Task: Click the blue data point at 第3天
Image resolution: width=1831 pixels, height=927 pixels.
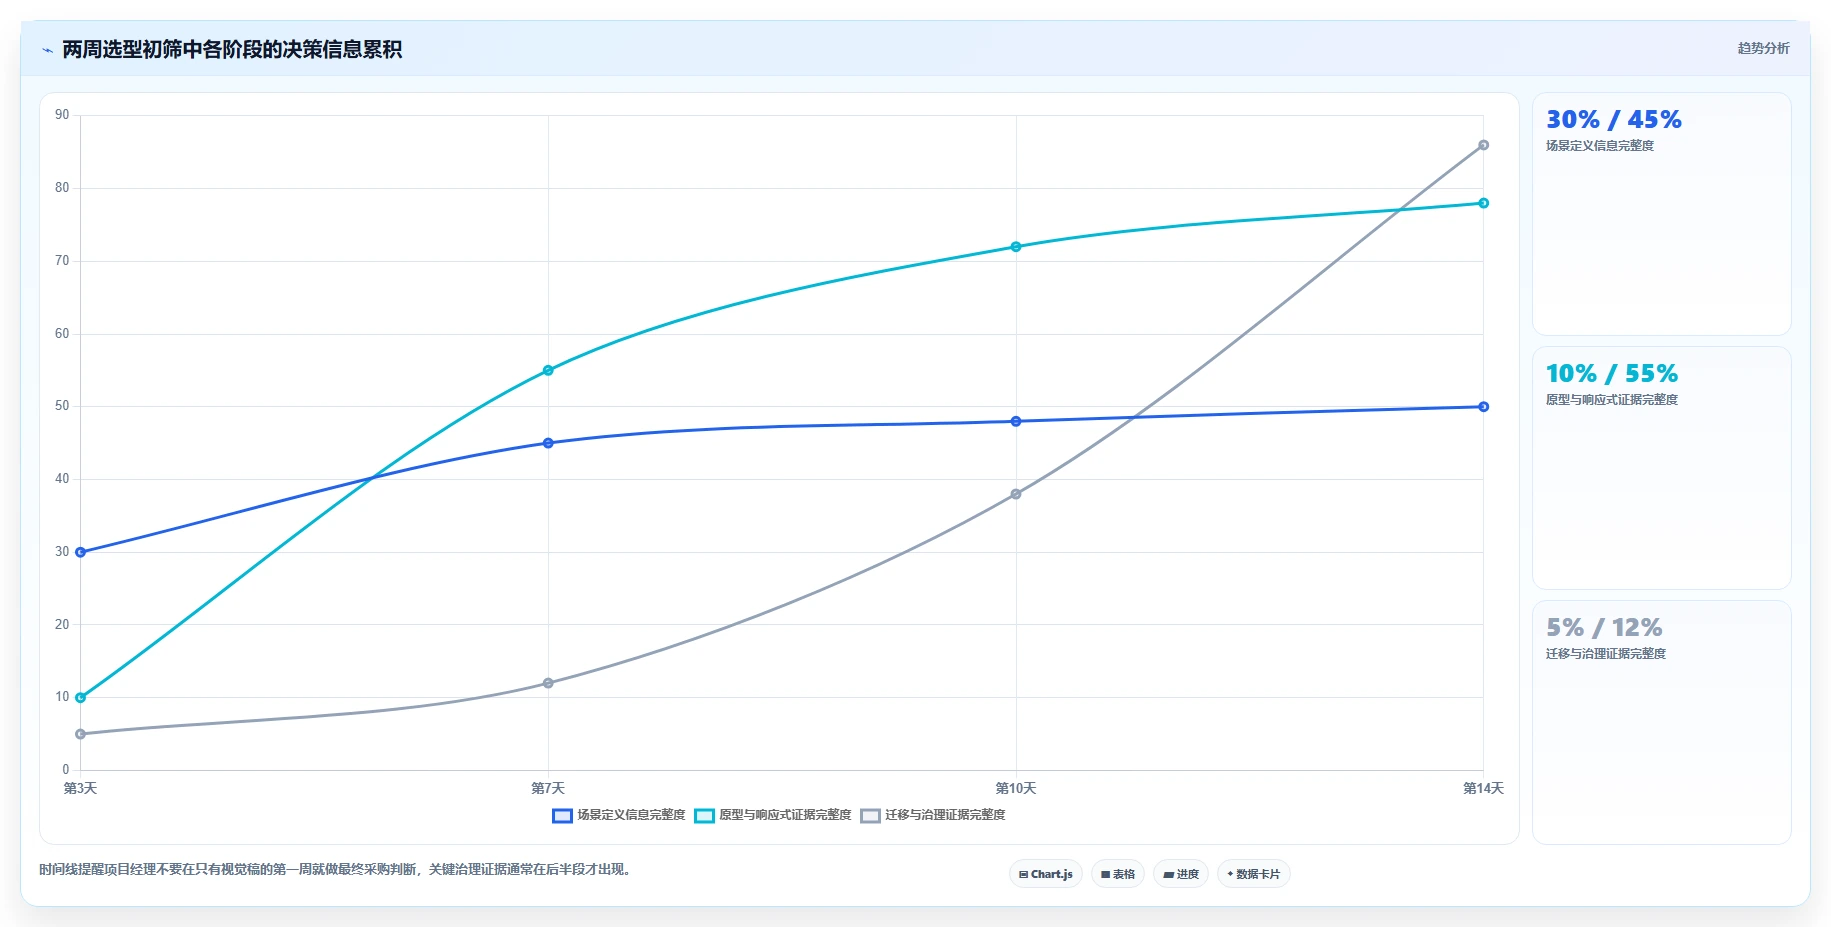Action: tap(81, 552)
